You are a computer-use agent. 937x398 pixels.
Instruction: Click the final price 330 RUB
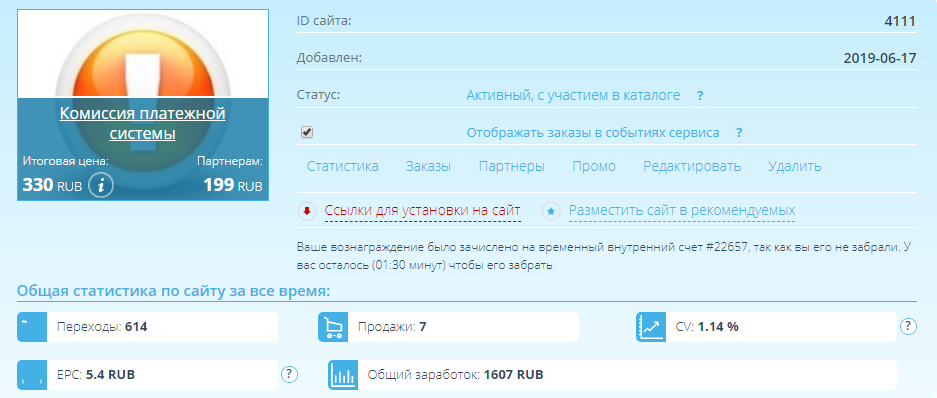(53, 185)
